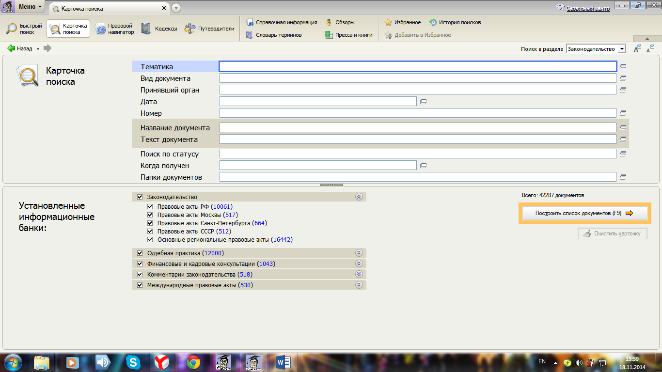
Task: Expand Финансовые и кадровые консультации section
Action: coord(358,263)
